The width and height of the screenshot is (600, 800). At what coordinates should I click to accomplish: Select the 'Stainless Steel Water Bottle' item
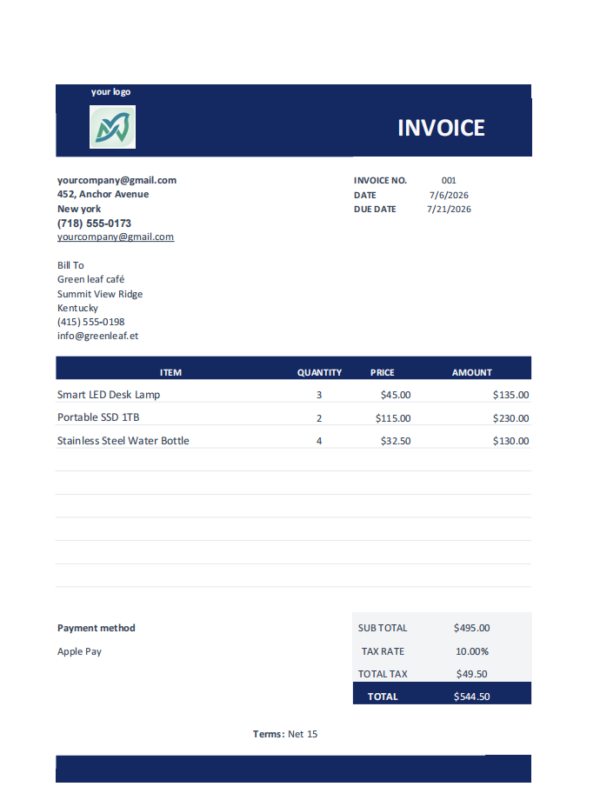123,441
